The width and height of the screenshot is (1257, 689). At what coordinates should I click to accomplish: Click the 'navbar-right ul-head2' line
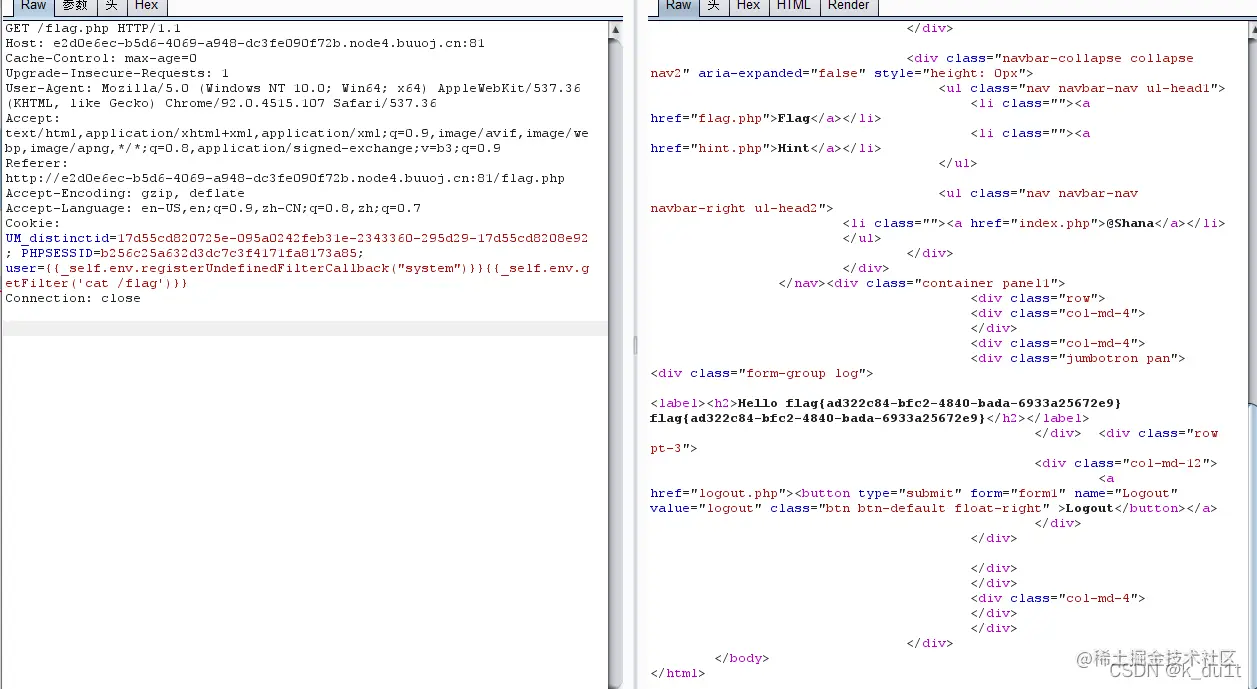tap(742, 209)
